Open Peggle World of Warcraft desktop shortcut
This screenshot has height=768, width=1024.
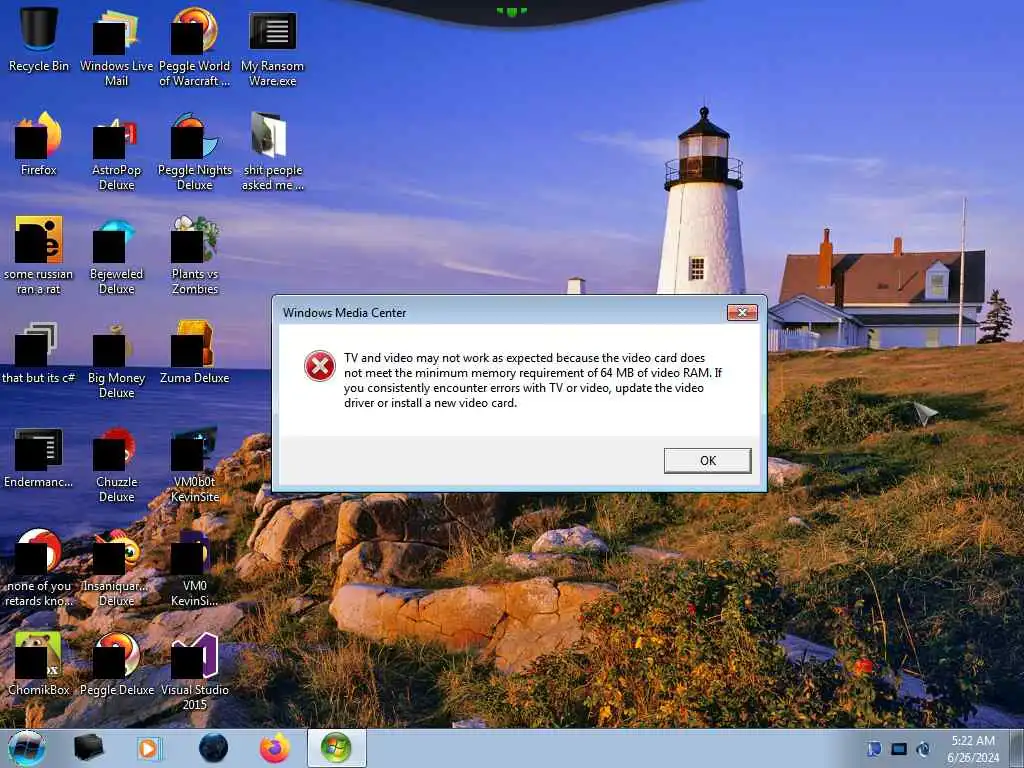(195, 47)
